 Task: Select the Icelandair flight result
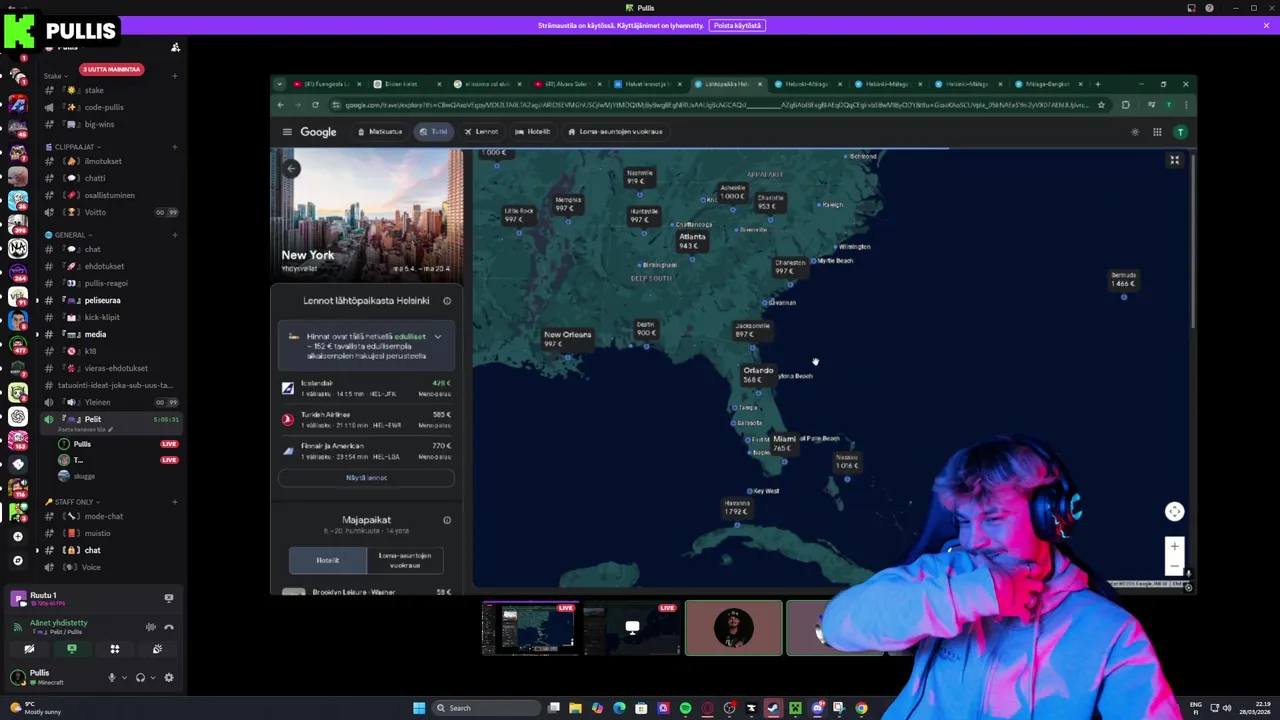[366, 389]
